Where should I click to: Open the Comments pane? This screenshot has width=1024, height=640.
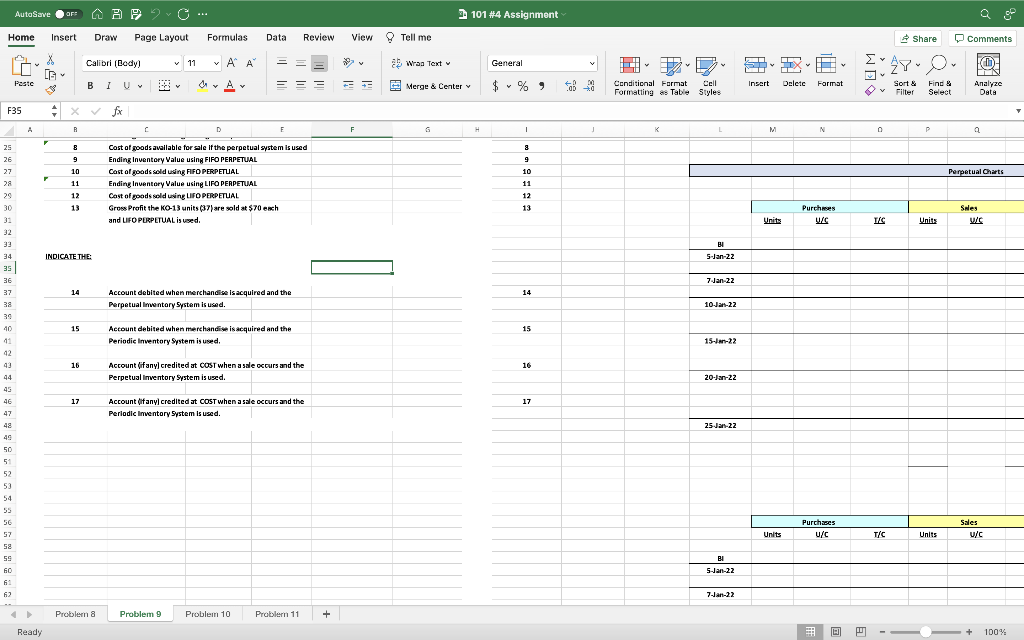(x=983, y=39)
